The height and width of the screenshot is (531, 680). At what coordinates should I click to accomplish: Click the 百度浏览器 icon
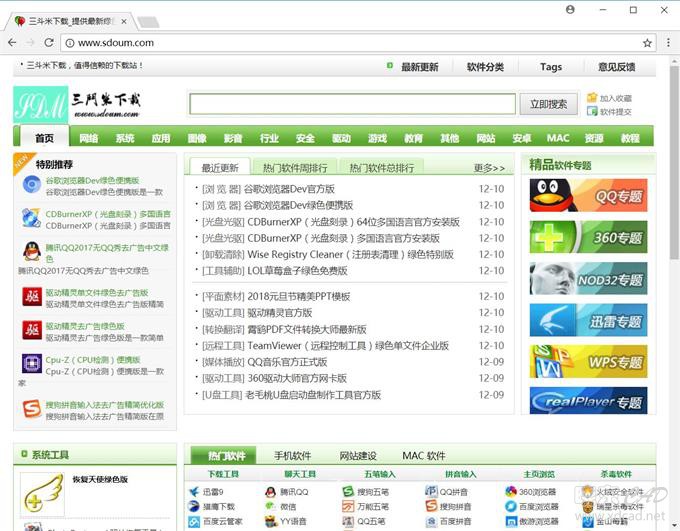(x=511, y=506)
